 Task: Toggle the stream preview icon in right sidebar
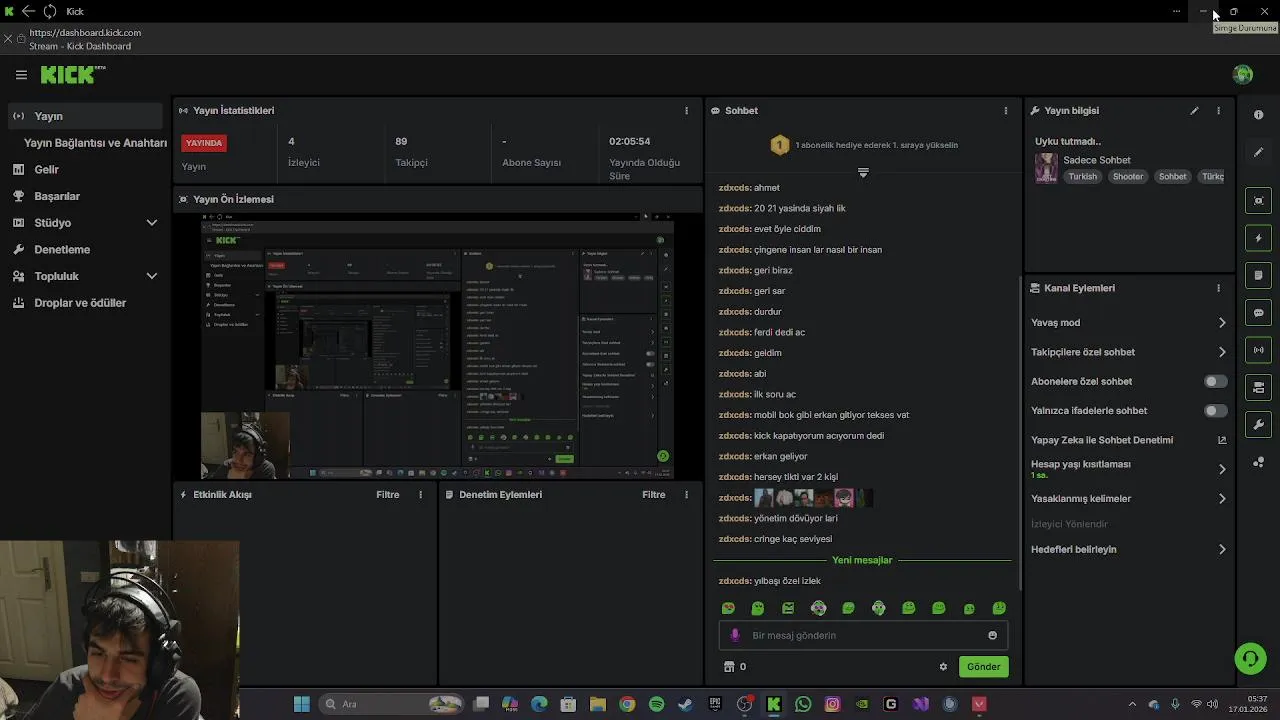[x=1259, y=201]
